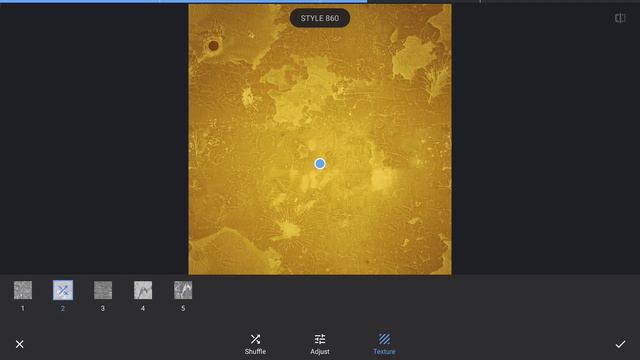Choose texture thumbnail 3

pos(103,290)
